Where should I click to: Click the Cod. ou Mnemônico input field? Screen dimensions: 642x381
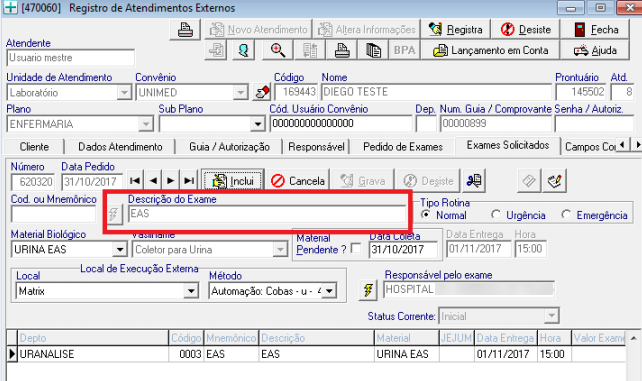[x=54, y=214]
